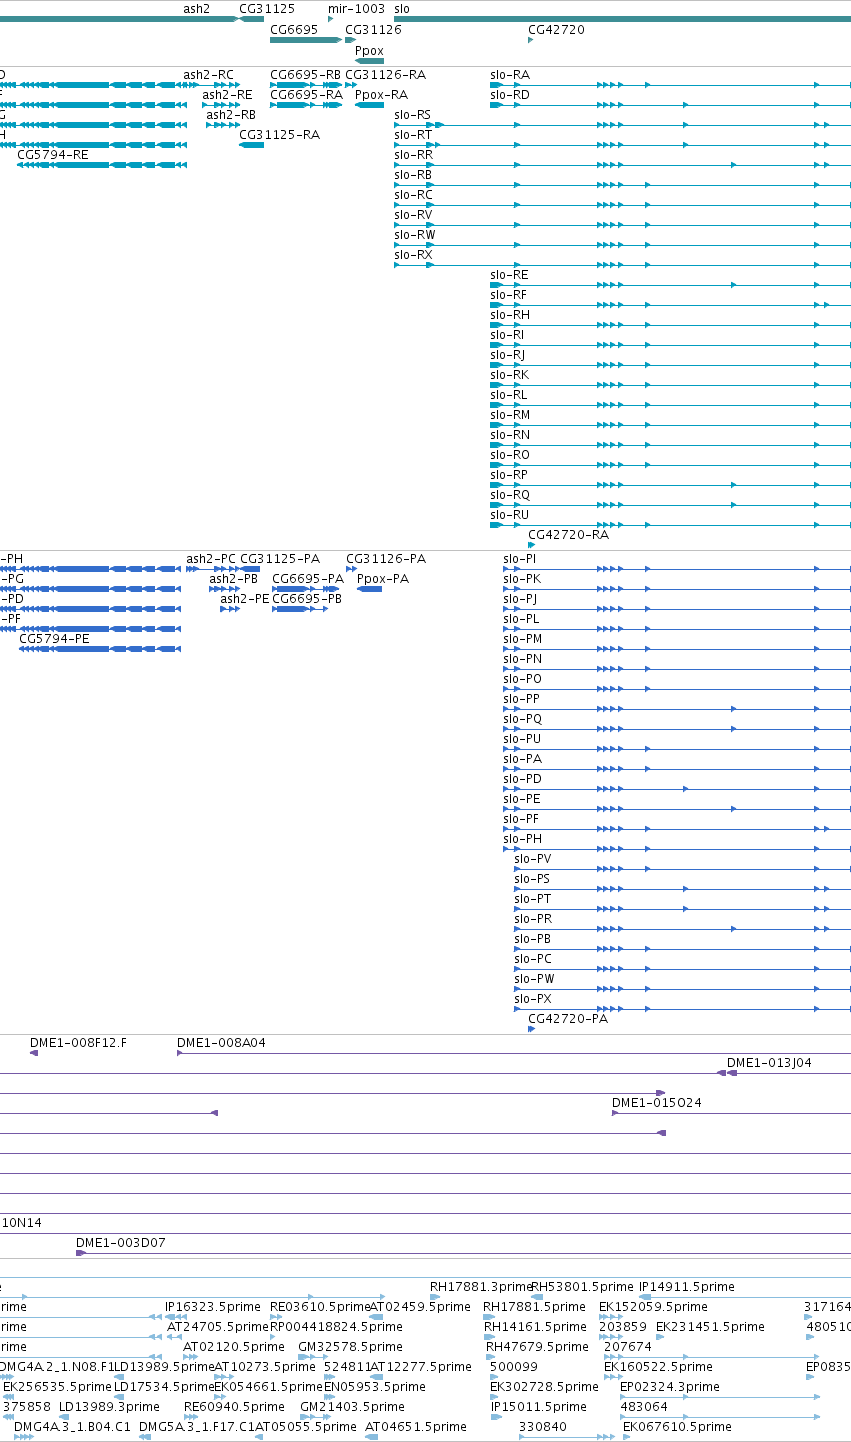Click EST EK302728.5prime
The width and height of the screenshot is (851, 1442).
point(544,1387)
